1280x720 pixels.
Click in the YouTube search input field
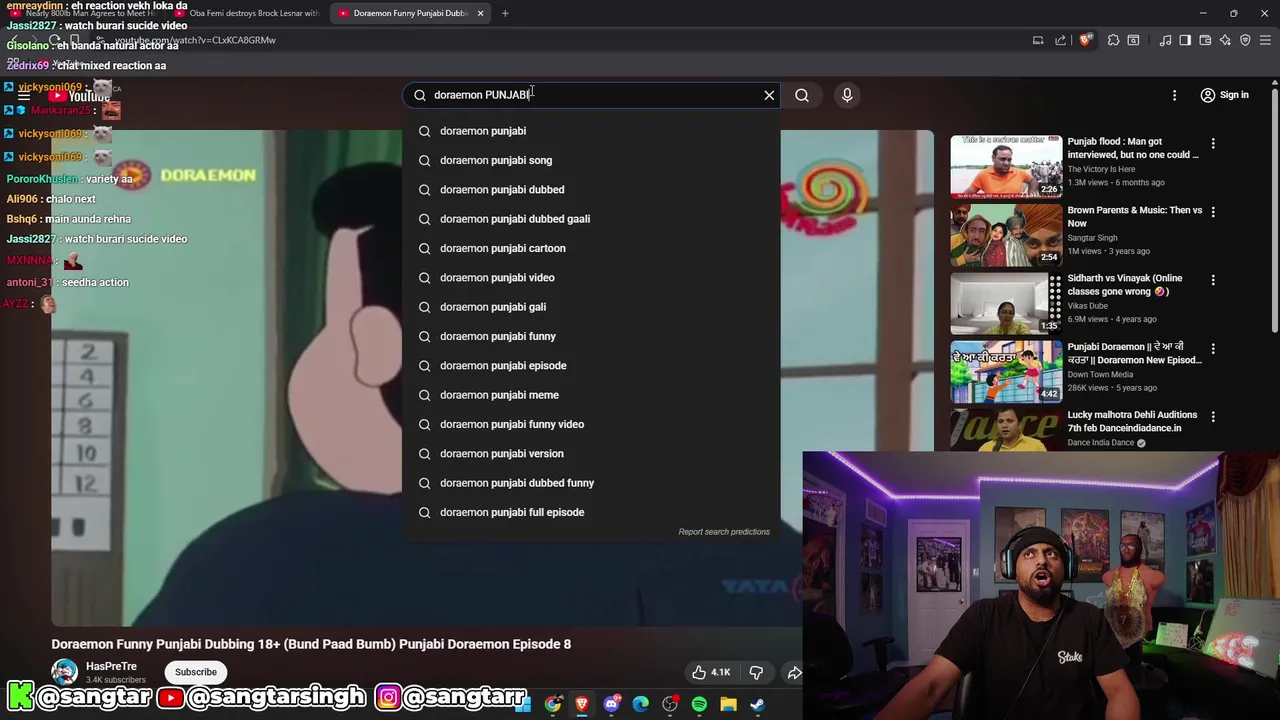click(590, 95)
